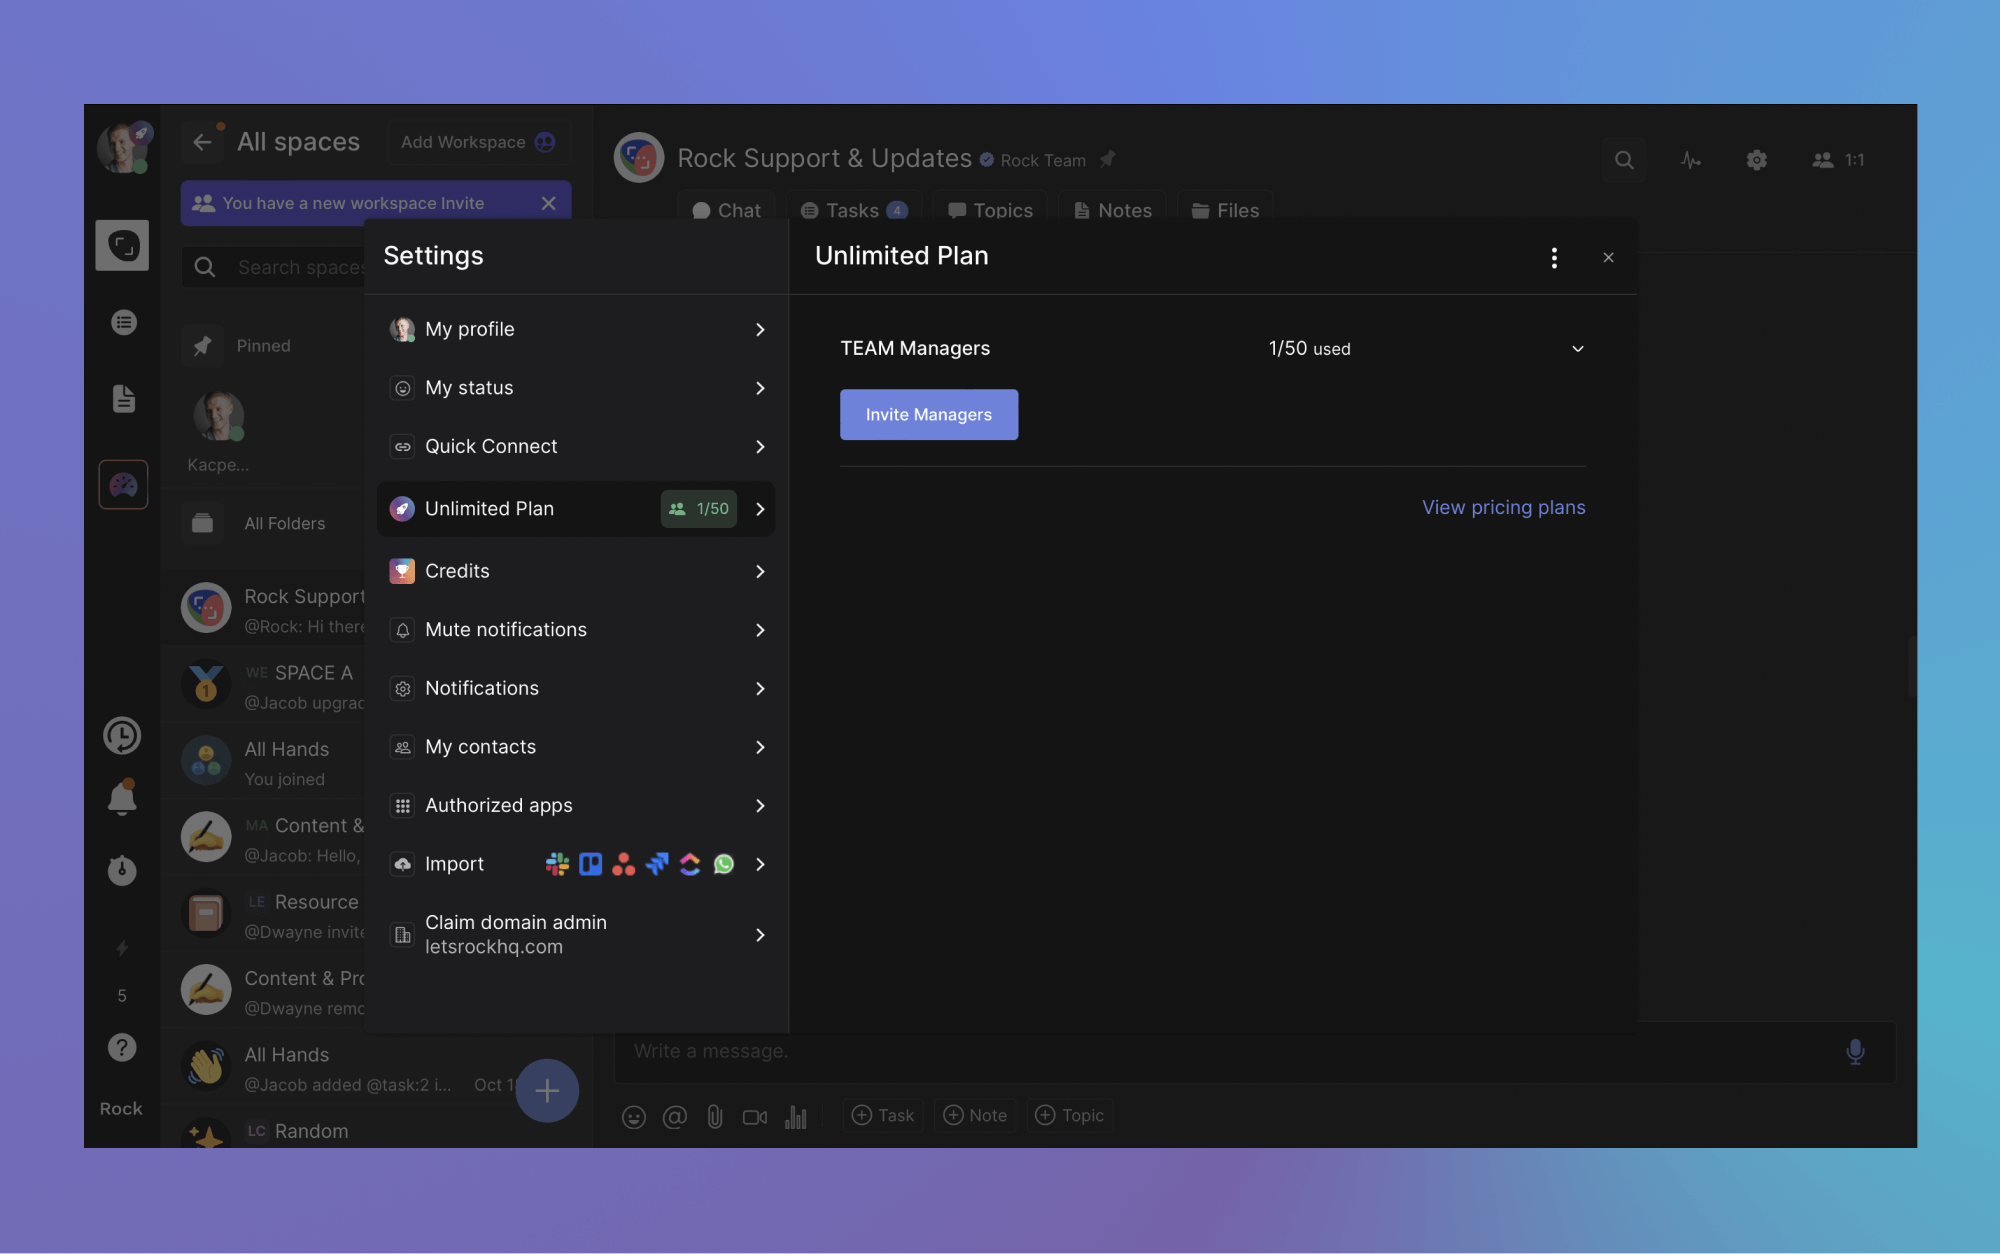Click the microphone voice message icon
The image size is (2000, 1254).
coord(1855,1051)
